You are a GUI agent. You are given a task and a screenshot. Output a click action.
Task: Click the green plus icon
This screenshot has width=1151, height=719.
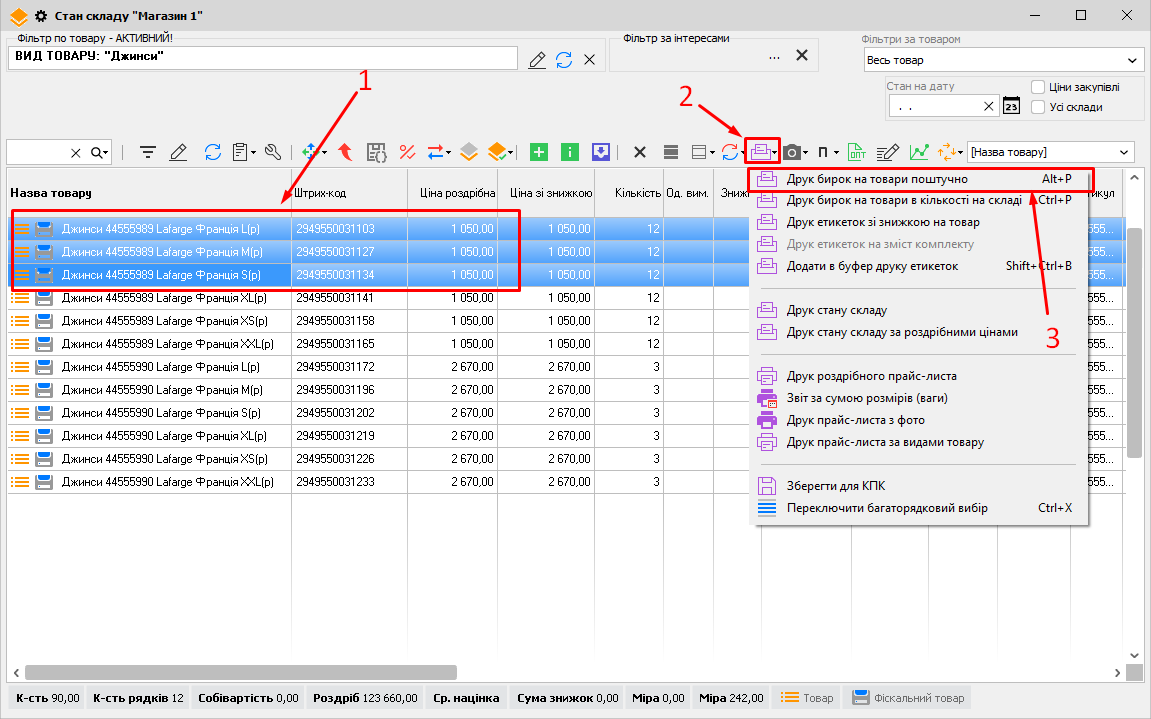(539, 152)
